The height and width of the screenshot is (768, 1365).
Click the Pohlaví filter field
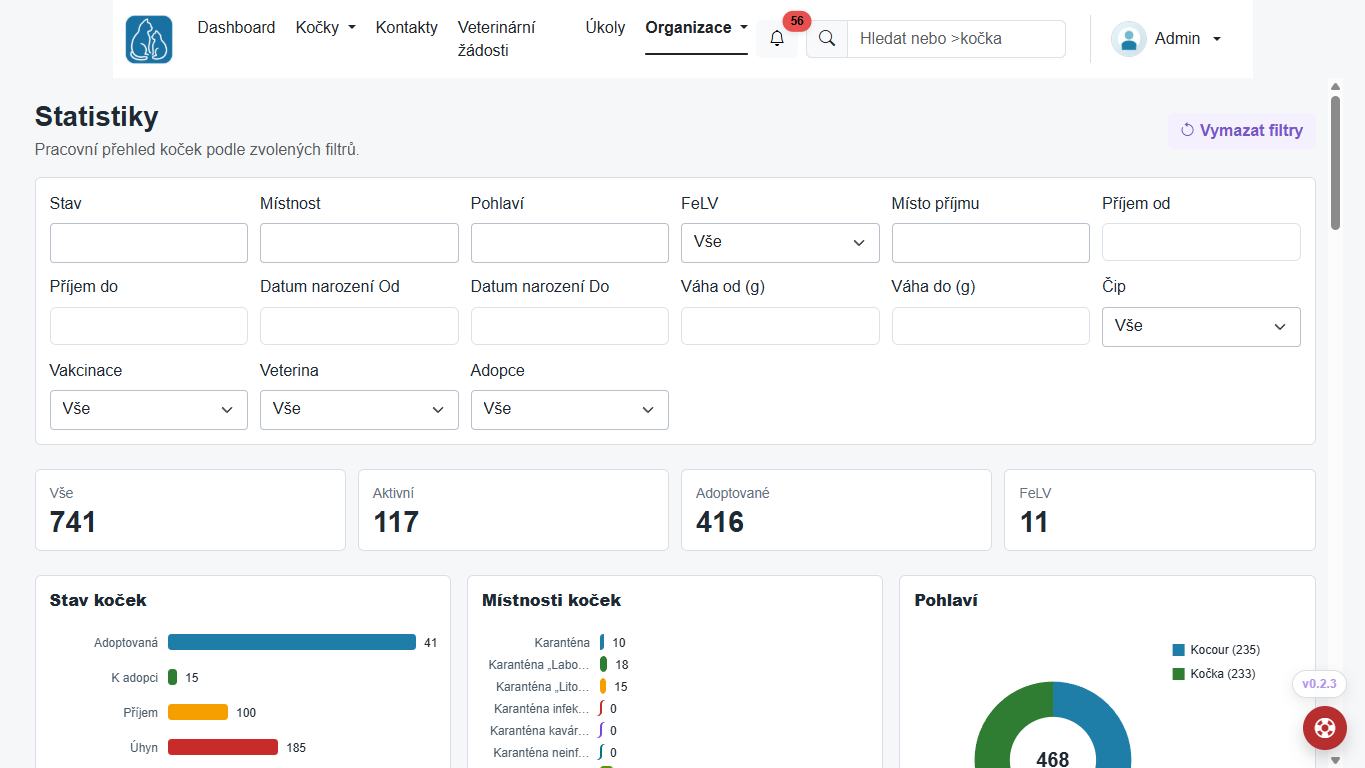[x=570, y=243]
